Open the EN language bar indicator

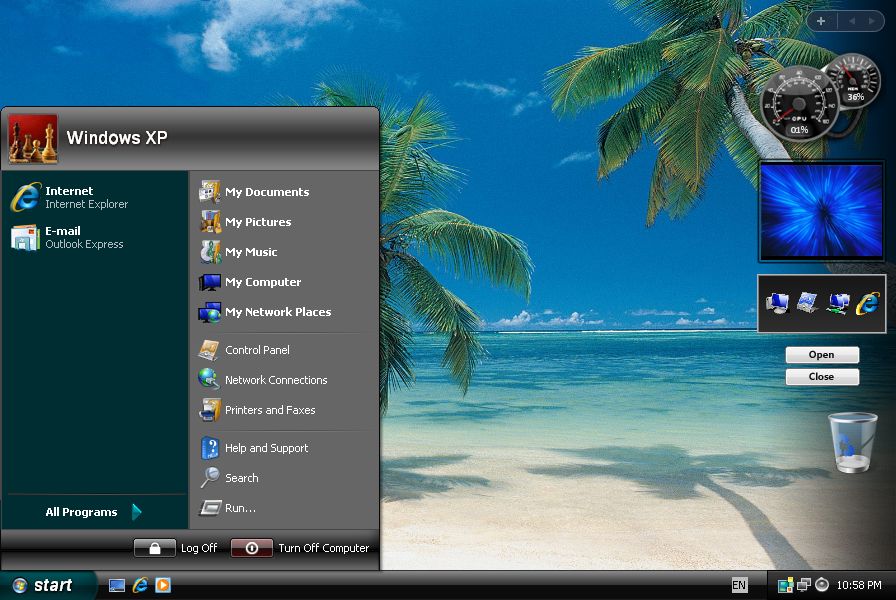pos(739,585)
